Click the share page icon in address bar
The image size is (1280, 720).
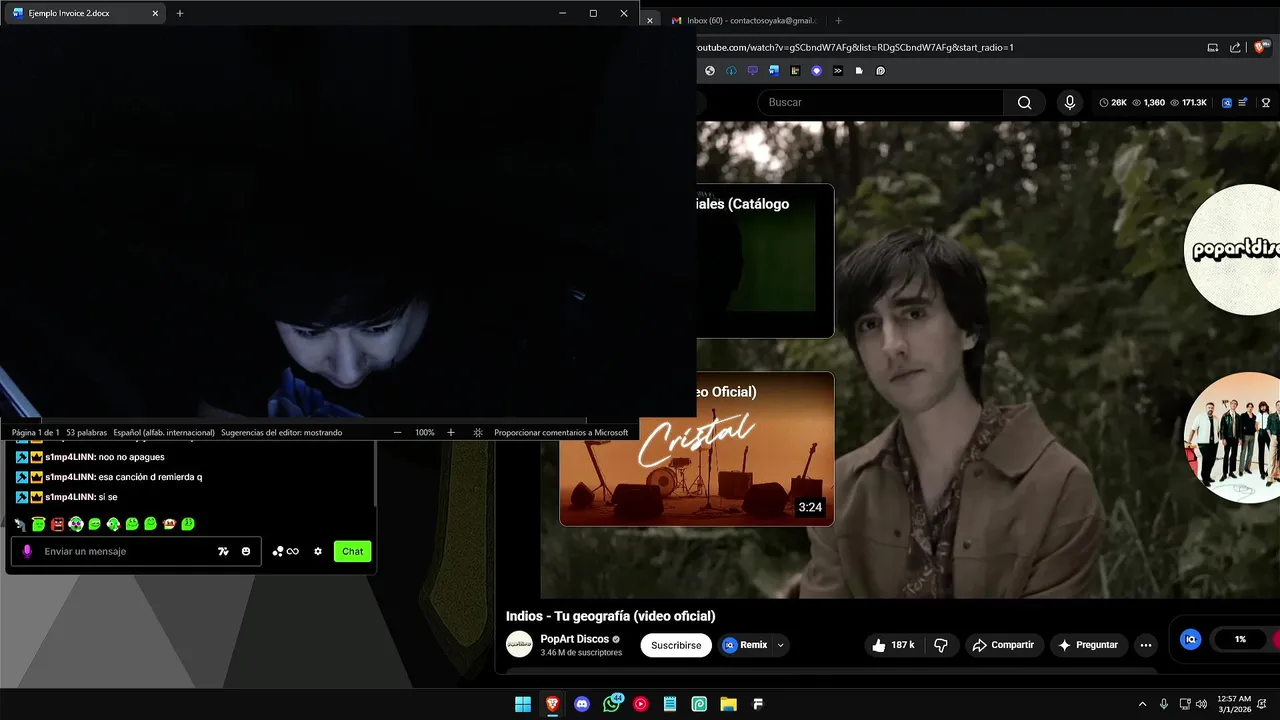1235,47
